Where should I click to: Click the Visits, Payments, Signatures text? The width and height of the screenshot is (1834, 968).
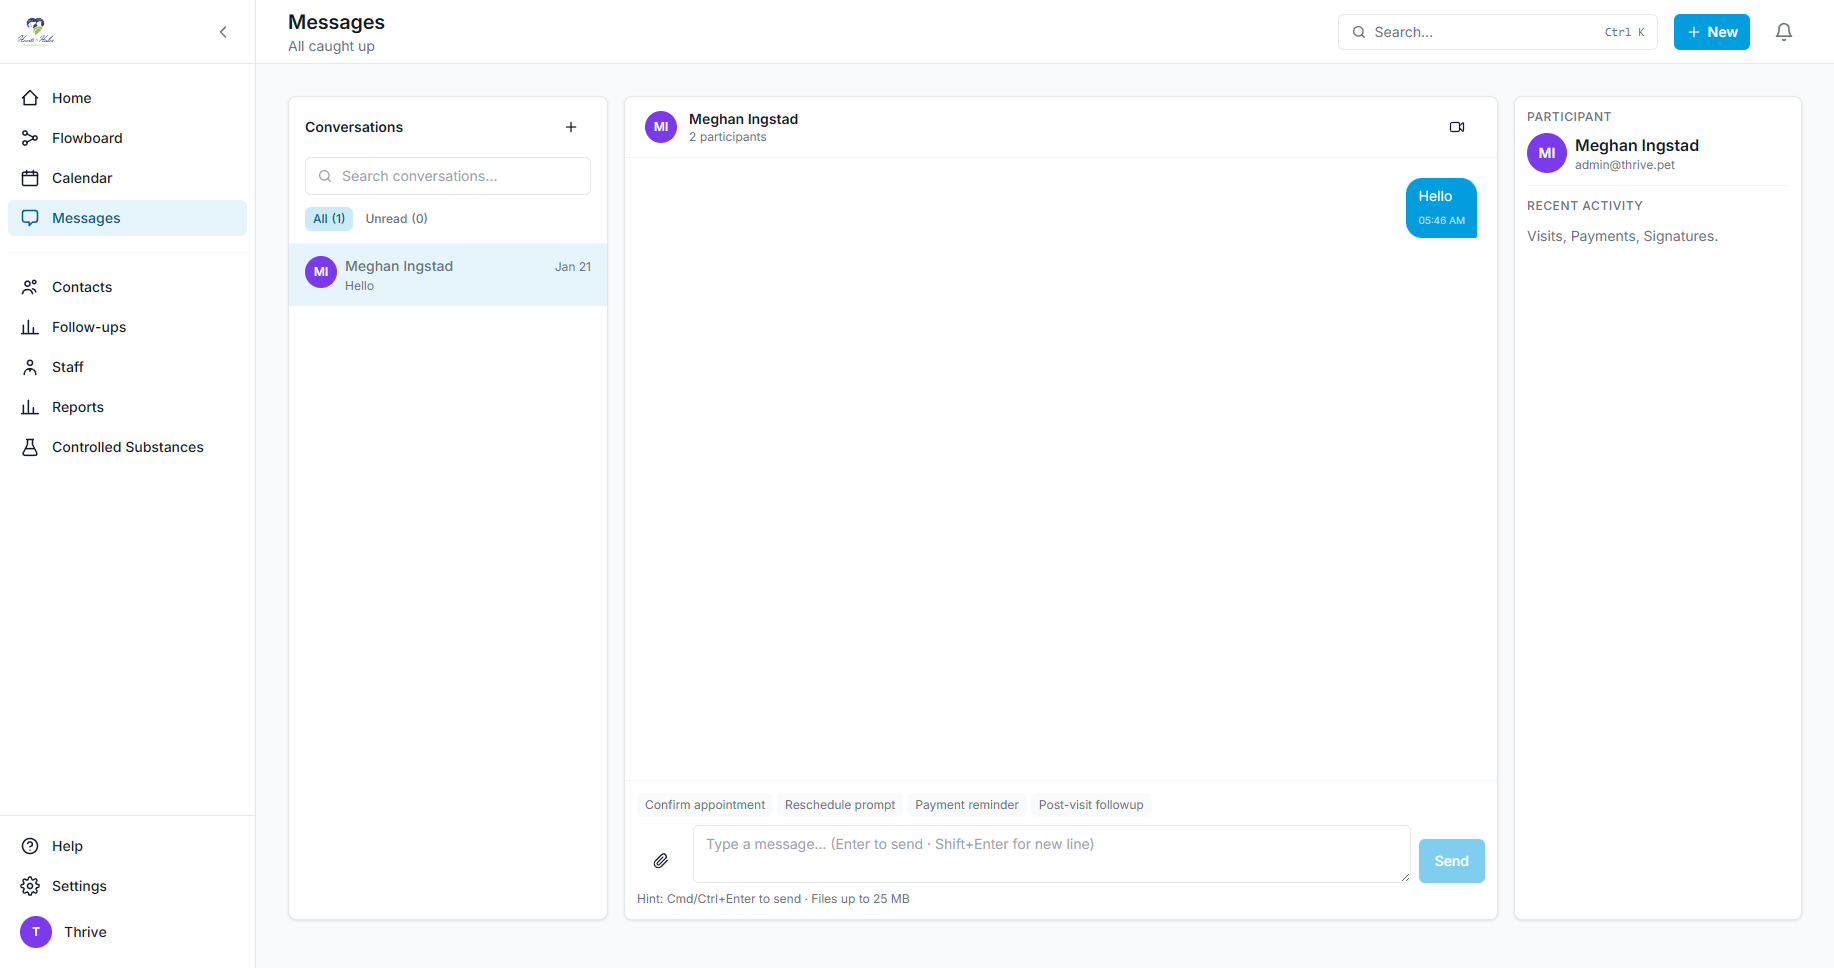(1622, 236)
